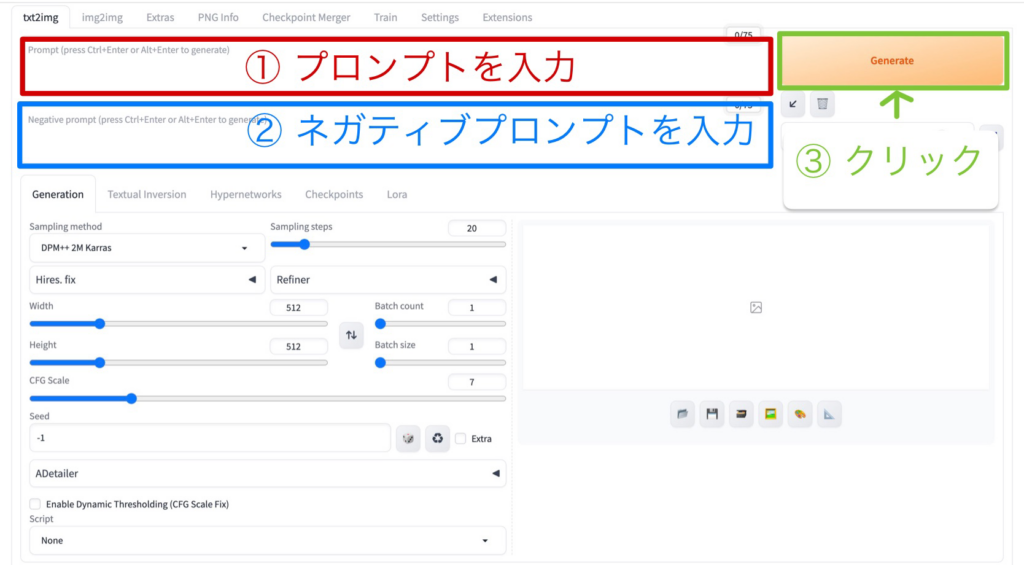Open the Script dropdown showing None

coord(267,540)
